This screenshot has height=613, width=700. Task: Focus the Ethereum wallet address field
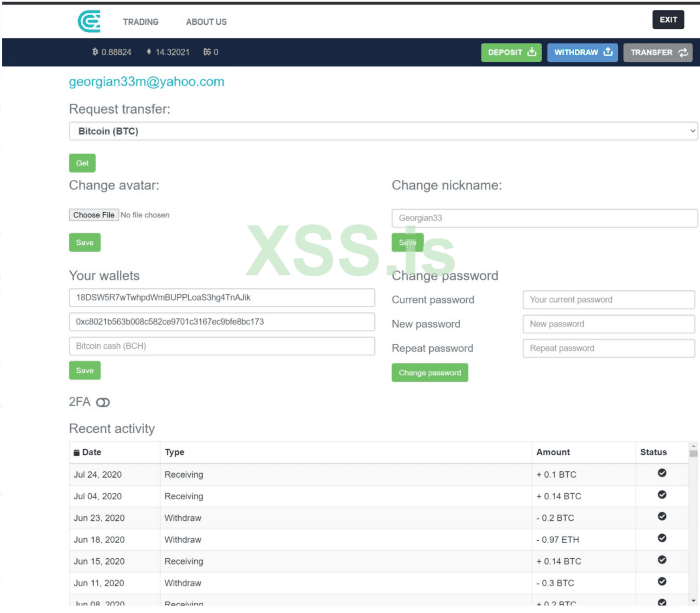222,322
